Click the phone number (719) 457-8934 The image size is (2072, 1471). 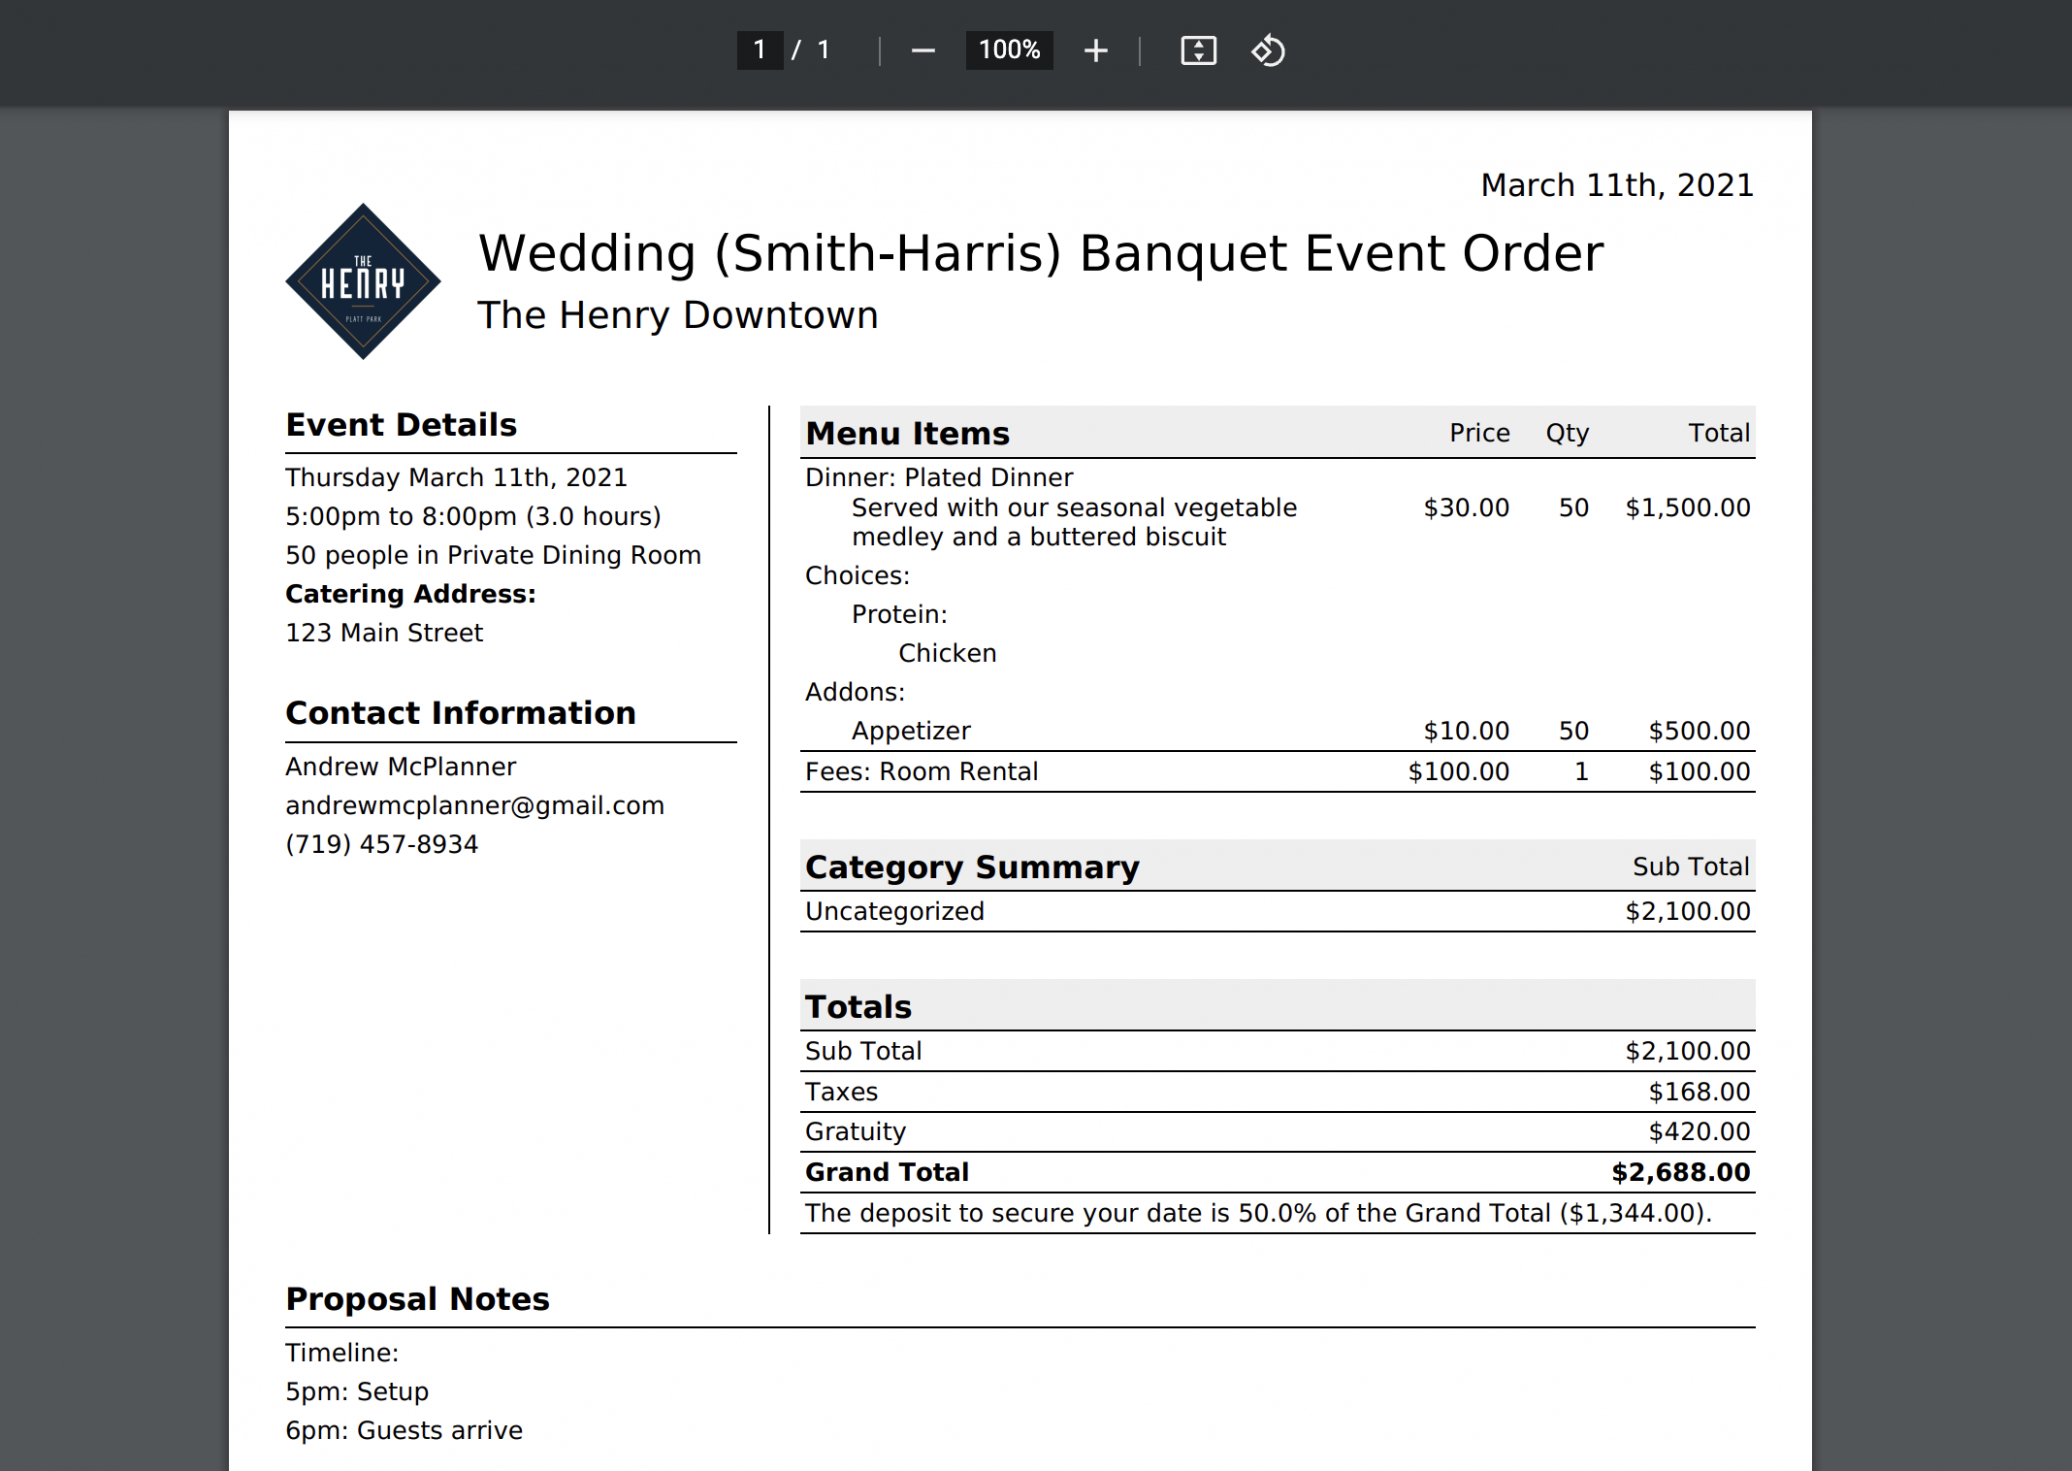[x=381, y=844]
